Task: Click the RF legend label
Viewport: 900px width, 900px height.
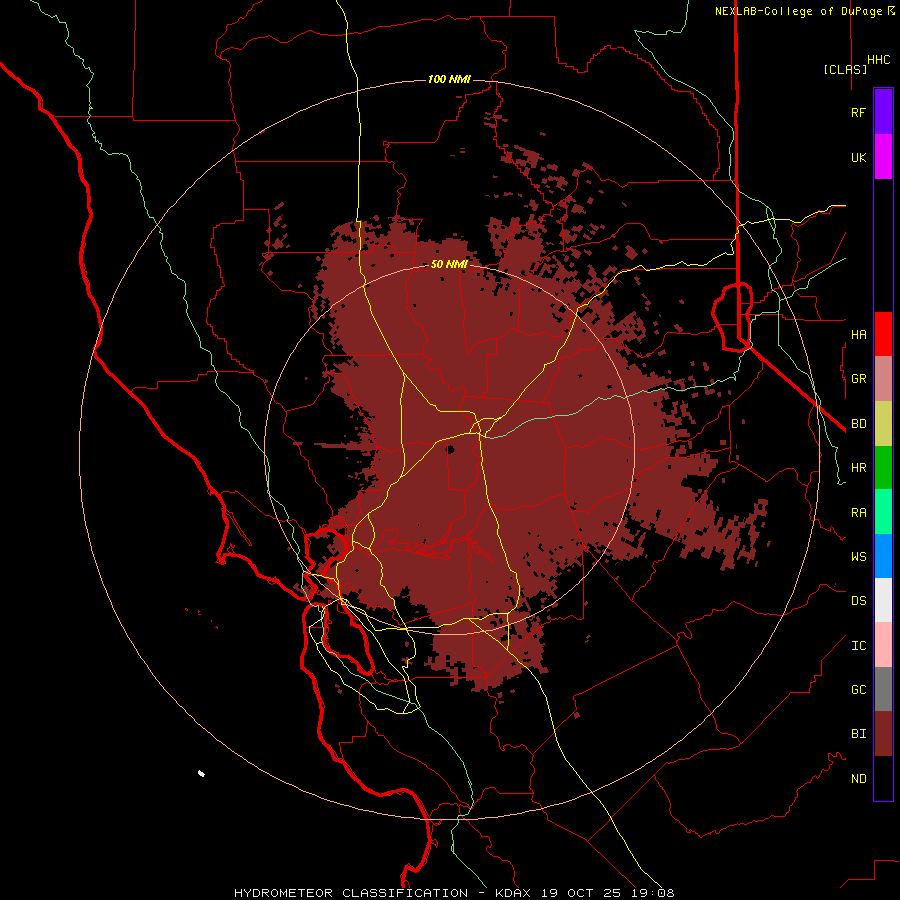Action: [858, 112]
